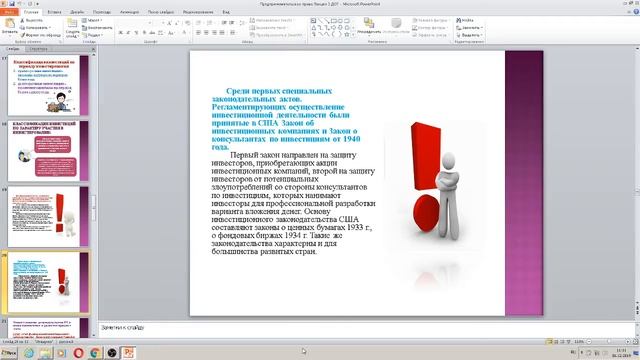
Task: Center the paragraph text
Action: 206,33
